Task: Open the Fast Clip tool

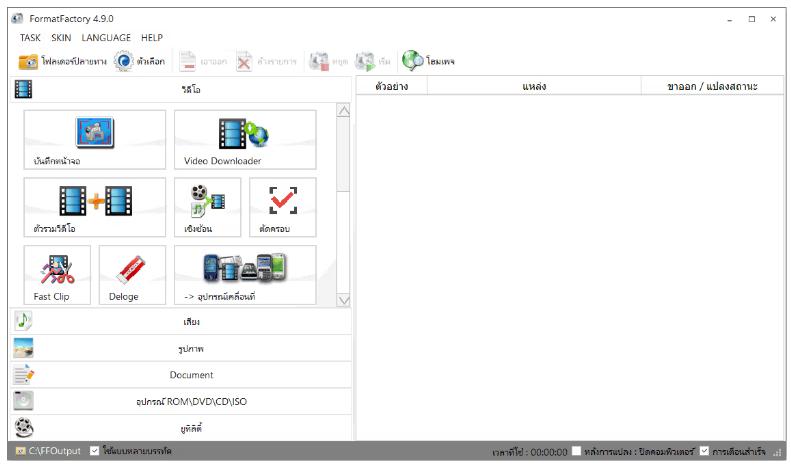Action: point(56,275)
